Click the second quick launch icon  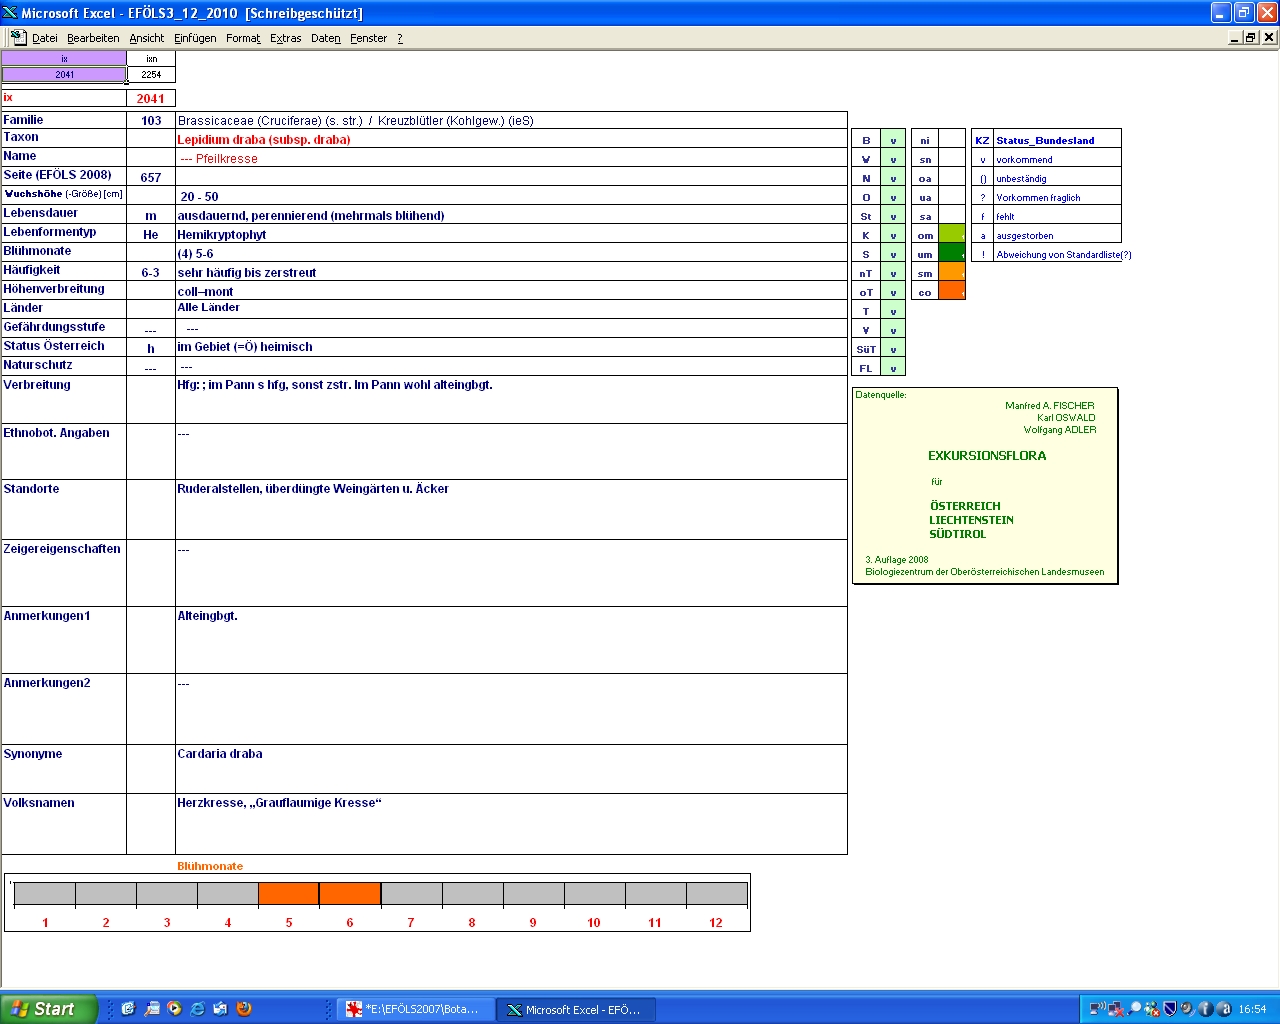(x=151, y=1009)
